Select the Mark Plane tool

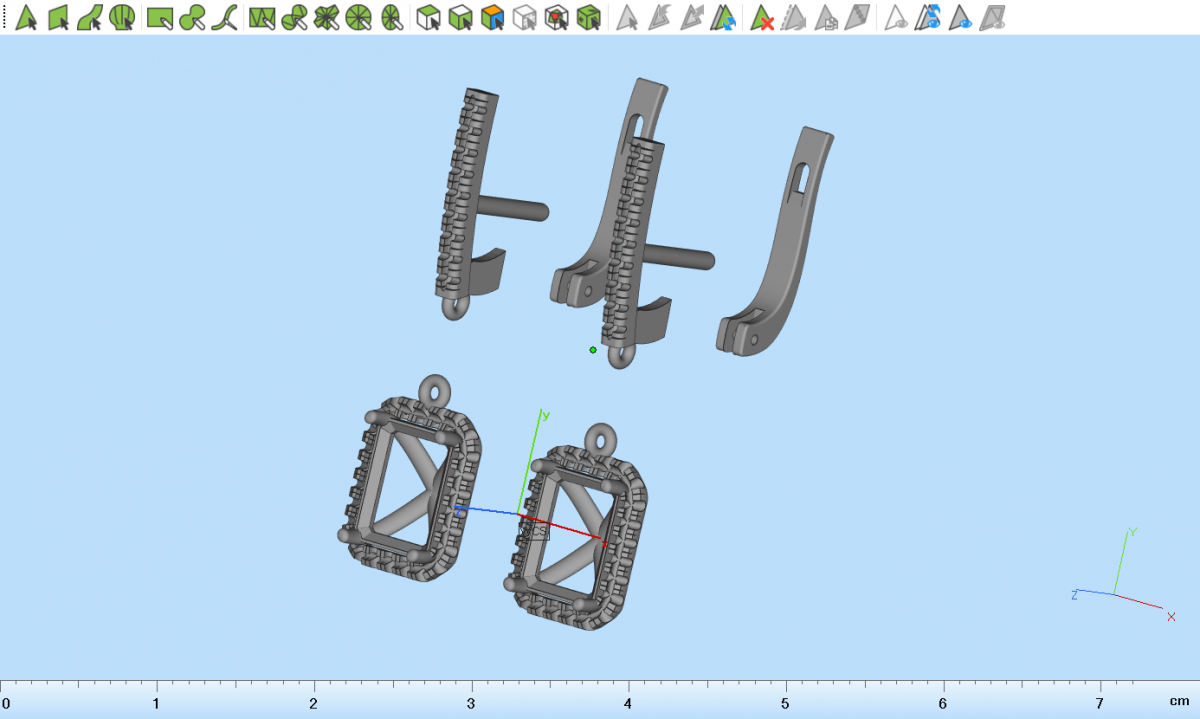[58, 17]
